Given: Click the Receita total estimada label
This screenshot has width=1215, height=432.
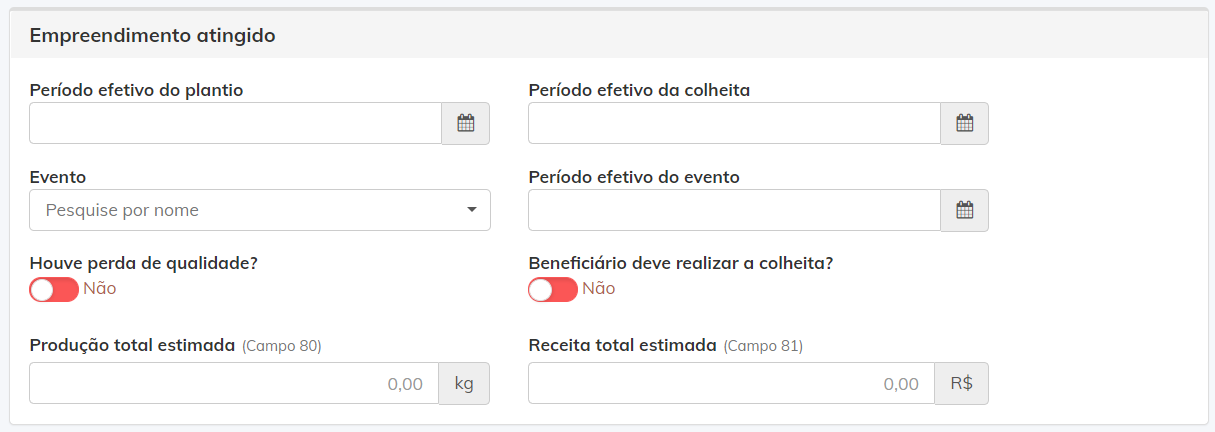Looking at the screenshot, I should coord(623,345).
